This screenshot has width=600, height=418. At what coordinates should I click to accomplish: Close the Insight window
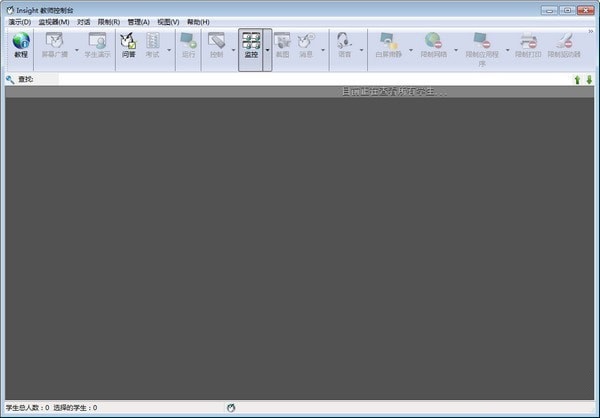click(x=586, y=10)
